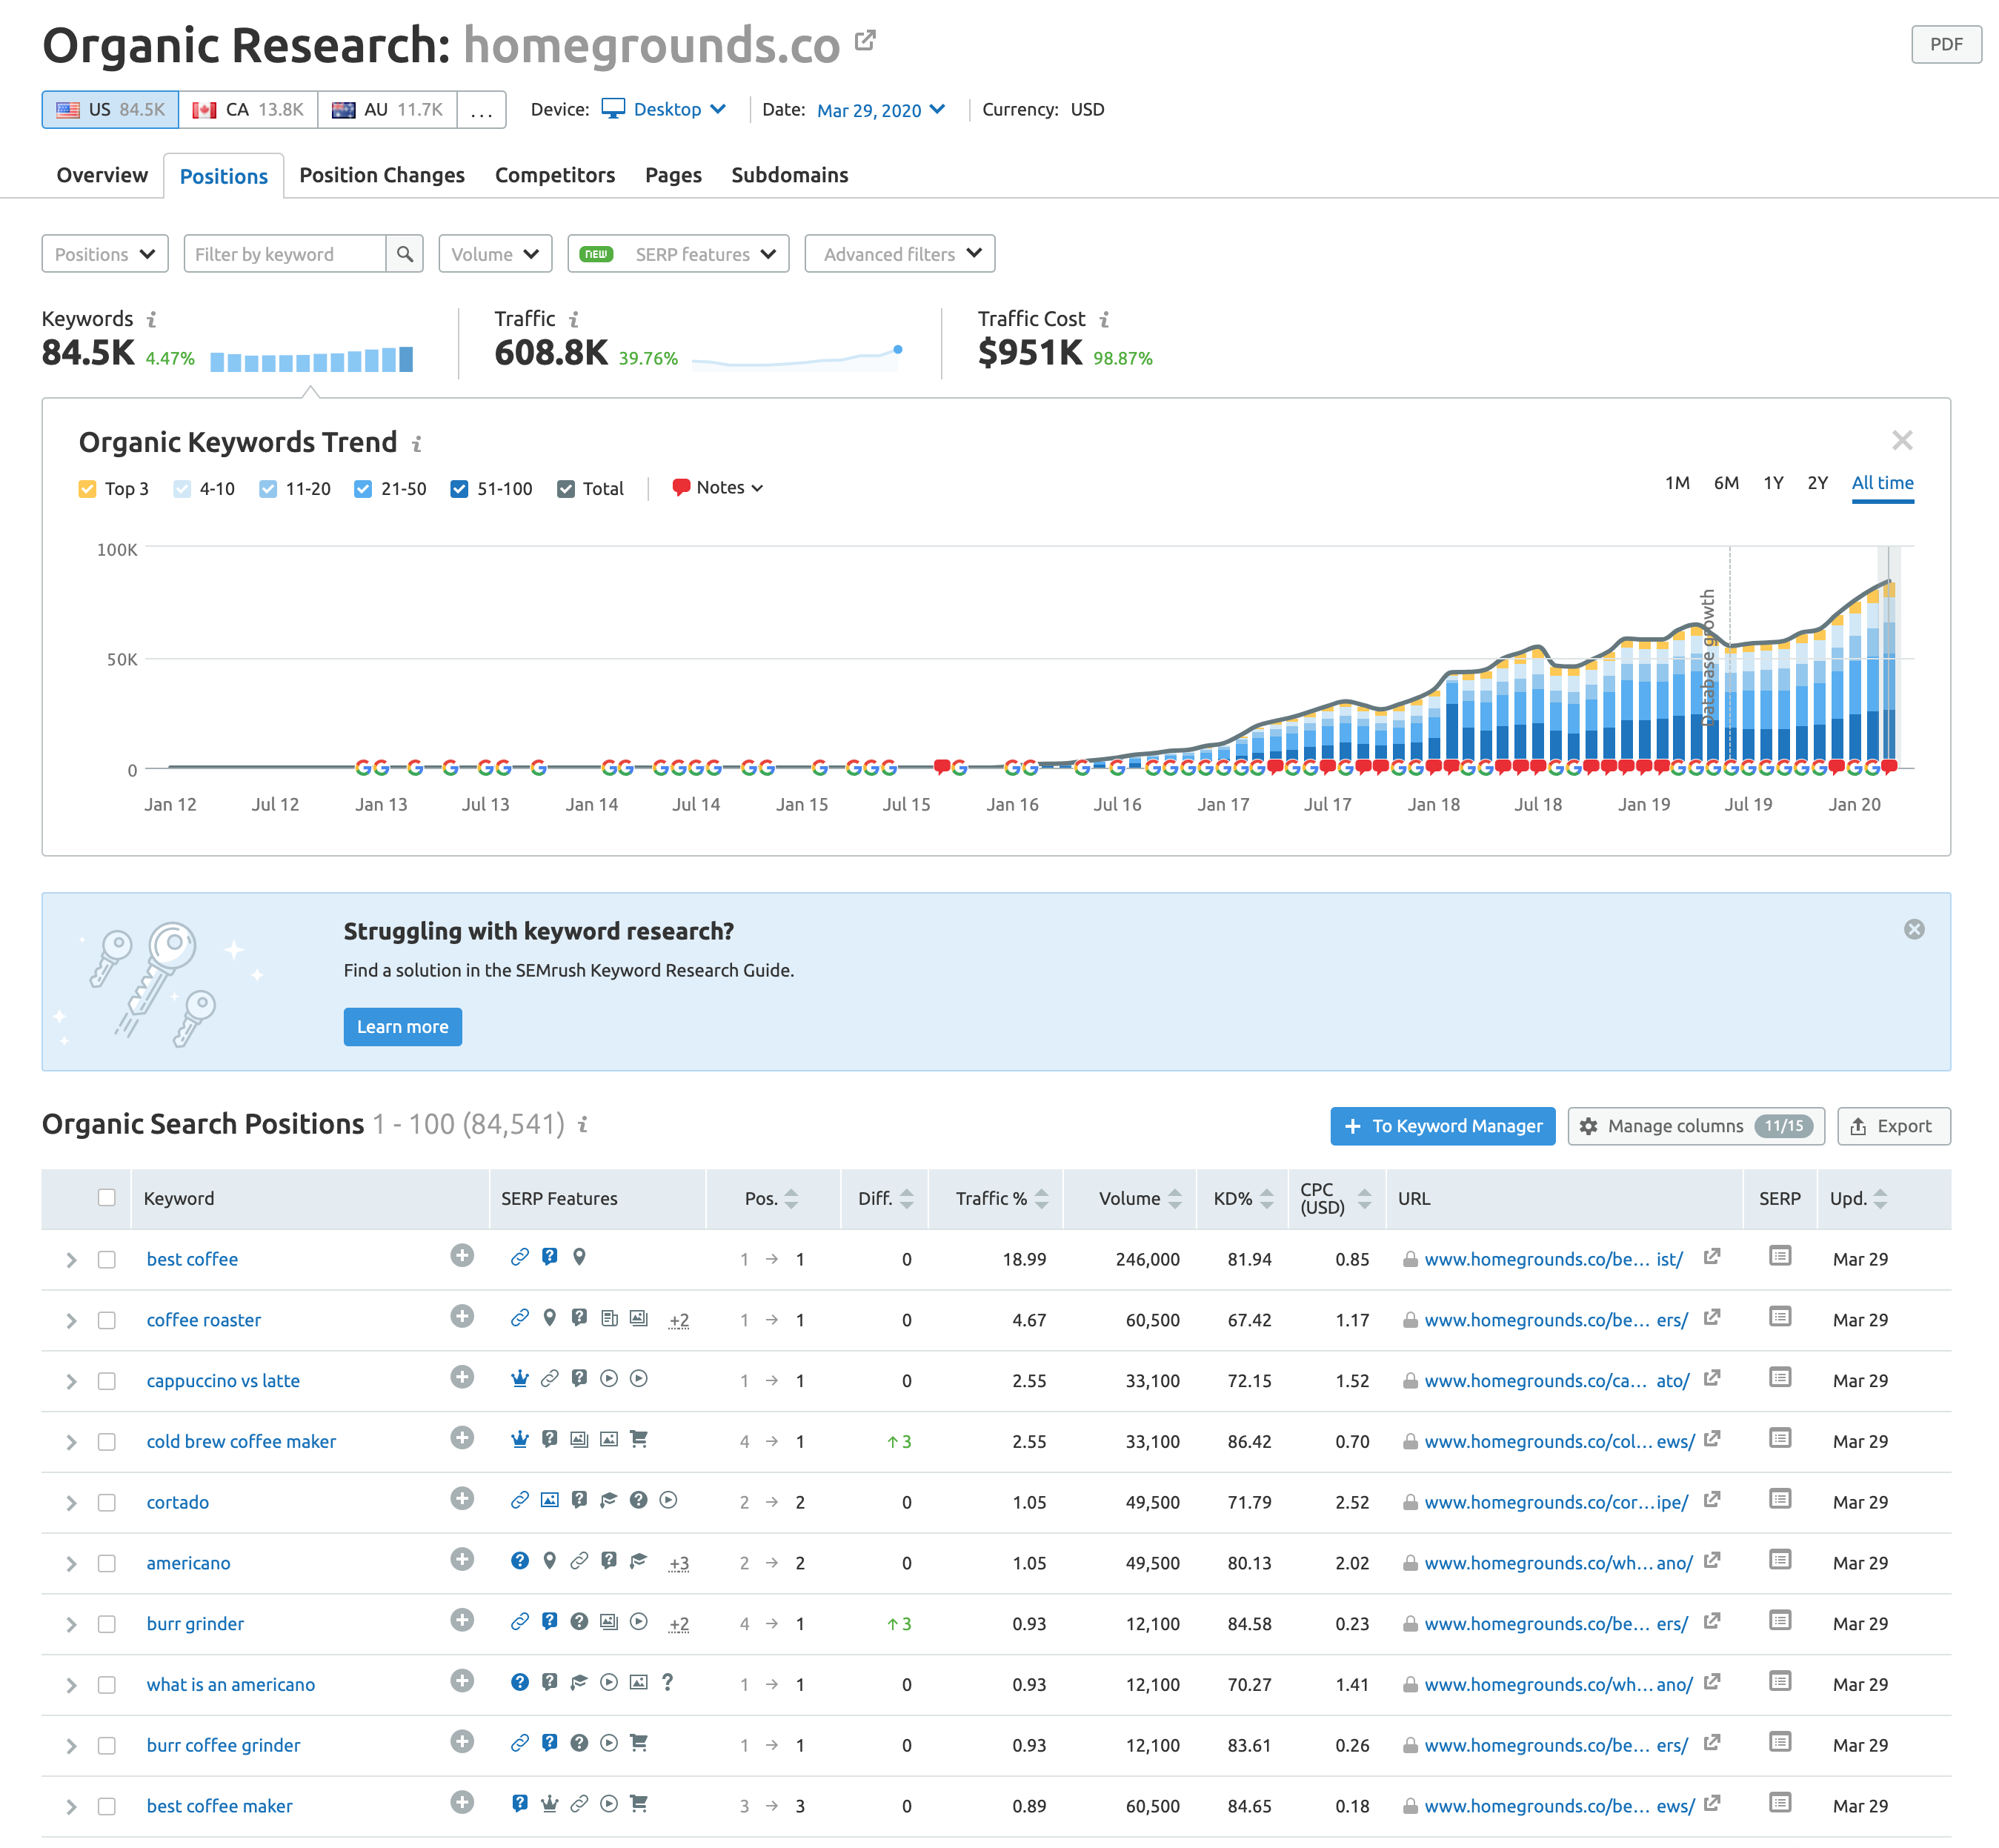Viewport: 1999px width, 1848px height.
Task: Check the box for americano row
Action: pyautogui.click(x=107, y=1563)
